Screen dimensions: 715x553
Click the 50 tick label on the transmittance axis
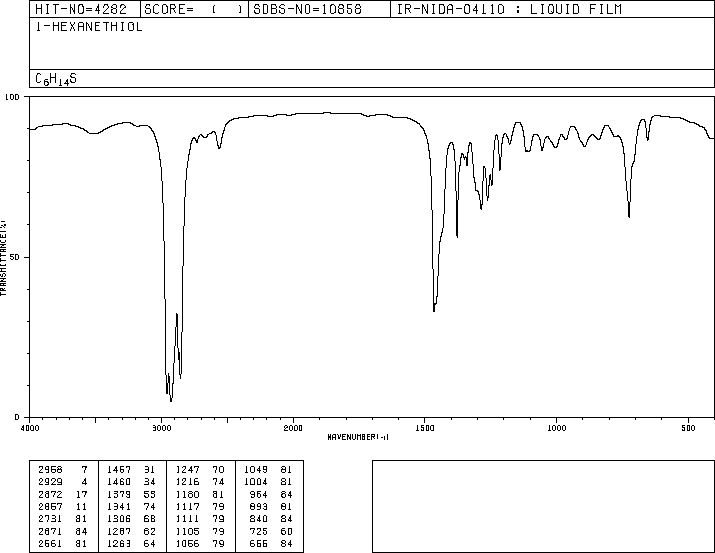14,257
